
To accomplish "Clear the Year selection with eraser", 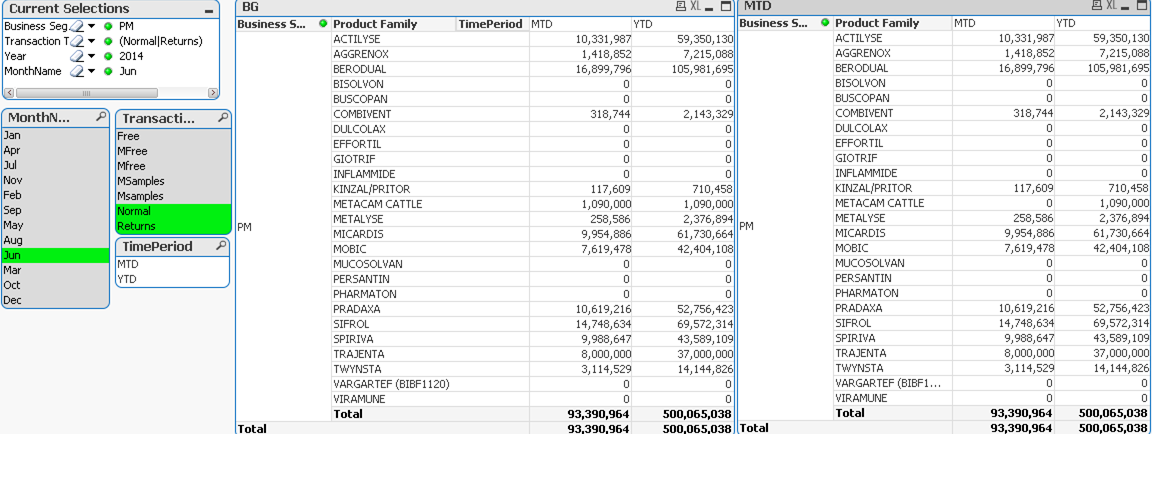I will (x=76, y=56).
